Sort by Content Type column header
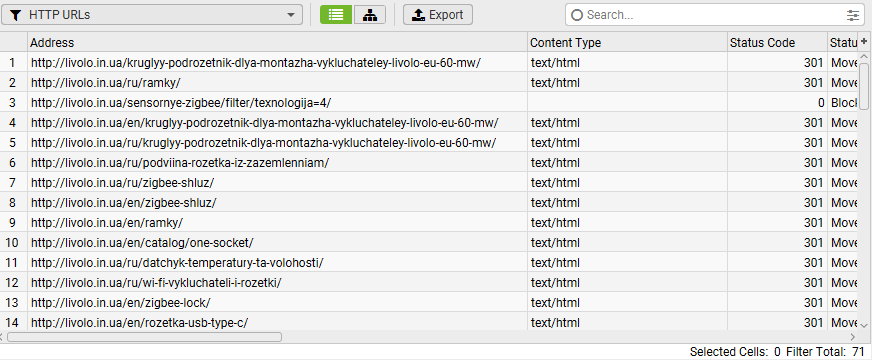Image resolution: width=872 pixels, height=360 pixels. 627,43
